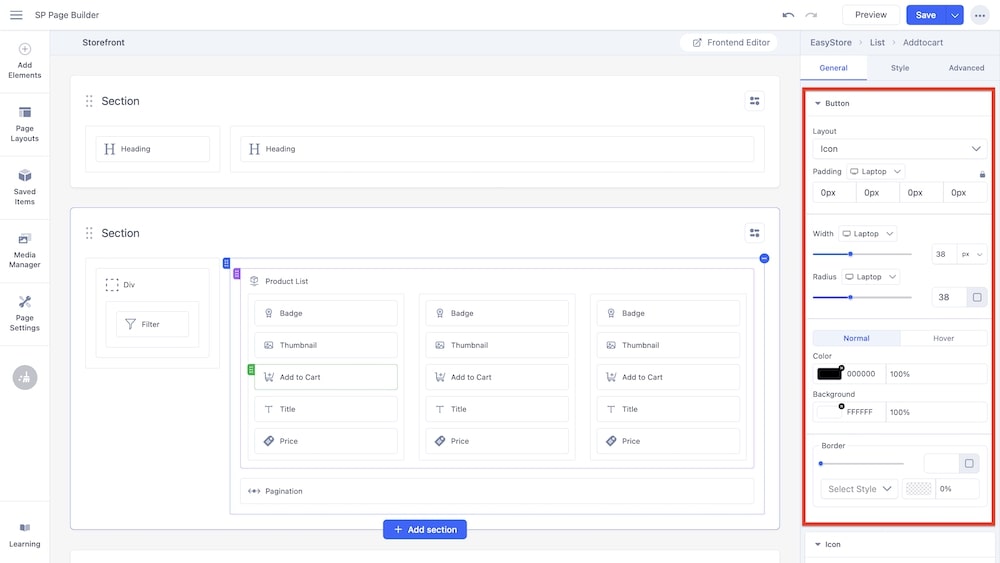Switch to the Advanced tab

(966, 68)
